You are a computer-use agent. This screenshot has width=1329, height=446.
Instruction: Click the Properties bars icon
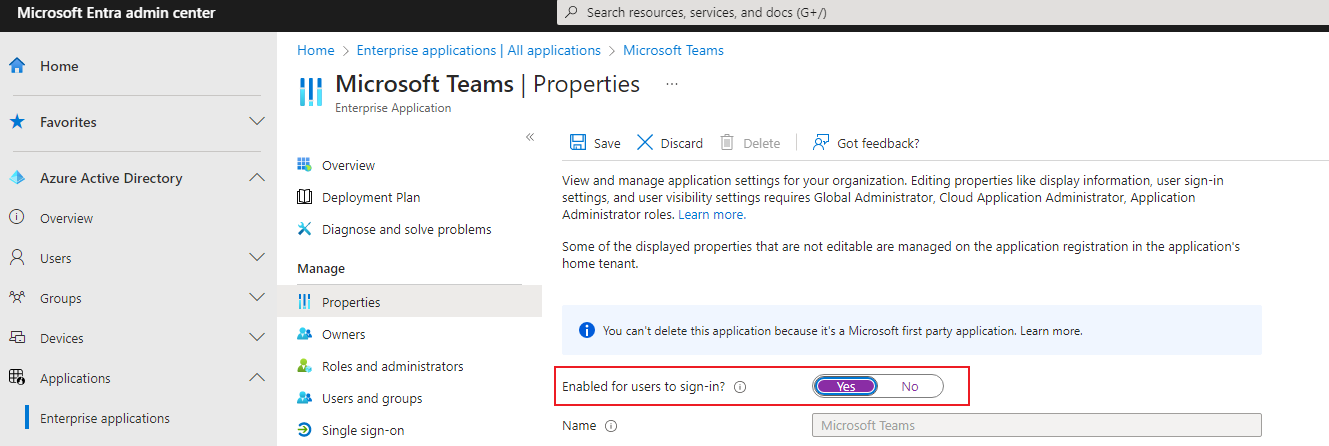coord(305,302)
